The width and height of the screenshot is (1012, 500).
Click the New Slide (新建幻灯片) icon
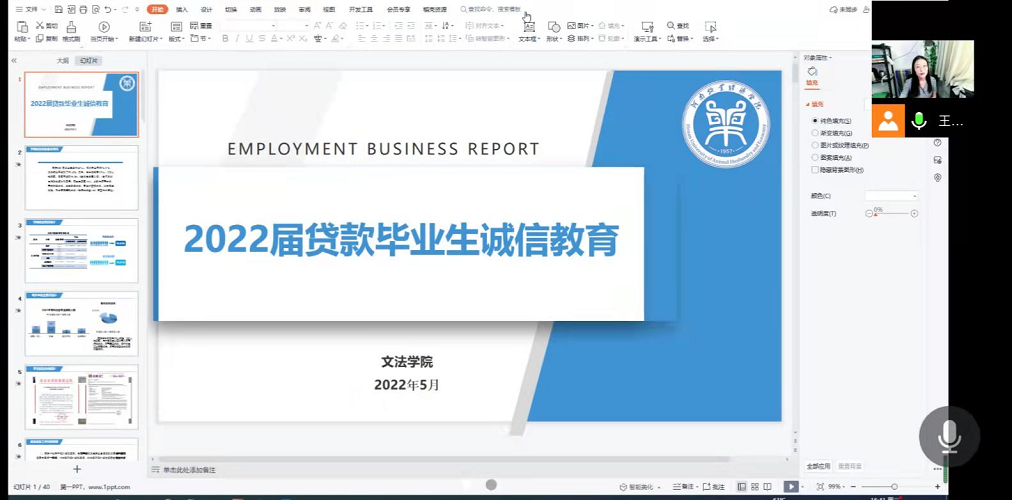143,27
